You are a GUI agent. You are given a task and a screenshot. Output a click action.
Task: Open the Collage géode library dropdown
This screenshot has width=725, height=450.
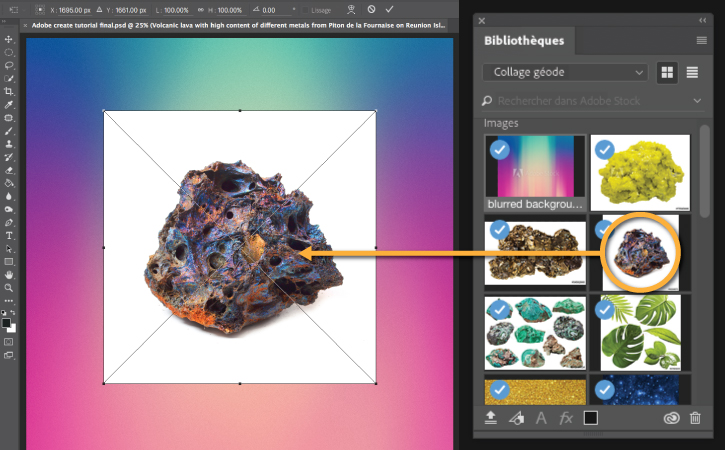pos(565,73)
